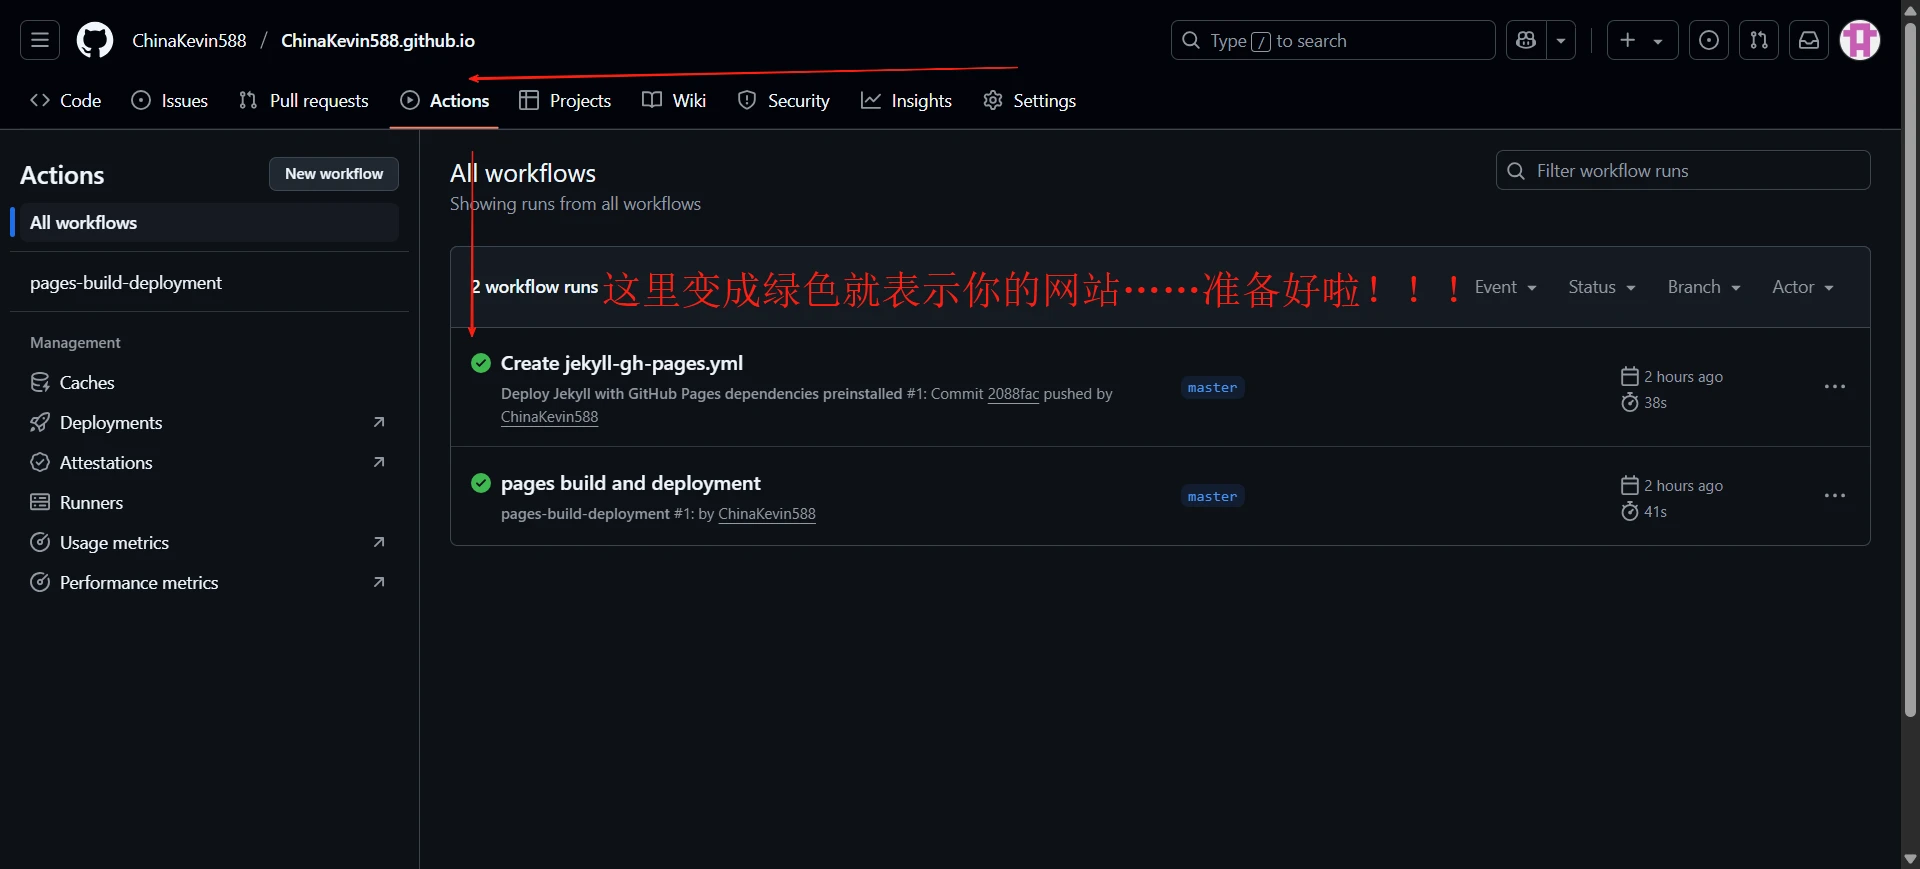Viewport: 1920px width, 869px height.
Task: Expand the Status filter dropdown
Action: [x=1601, y=287]
